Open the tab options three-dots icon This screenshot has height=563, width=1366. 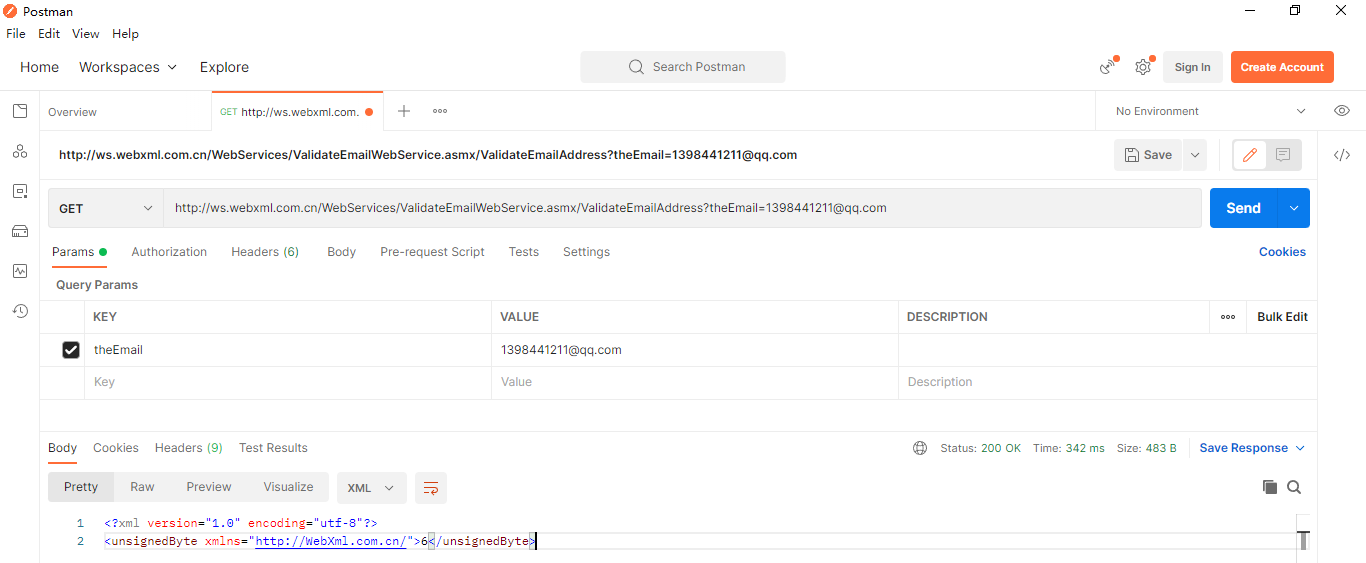440,111
